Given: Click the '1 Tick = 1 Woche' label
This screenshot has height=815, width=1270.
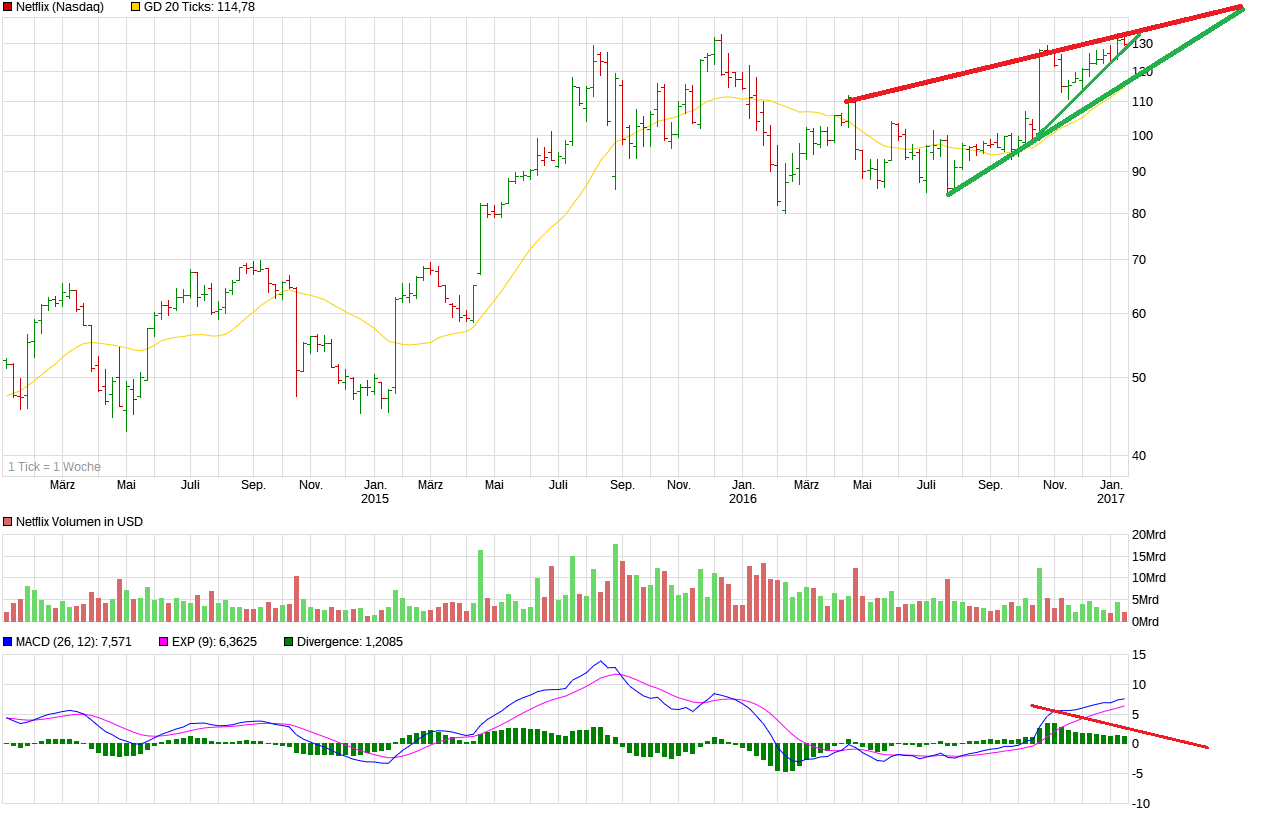Looking at the screenshot, I should [53, 465].
